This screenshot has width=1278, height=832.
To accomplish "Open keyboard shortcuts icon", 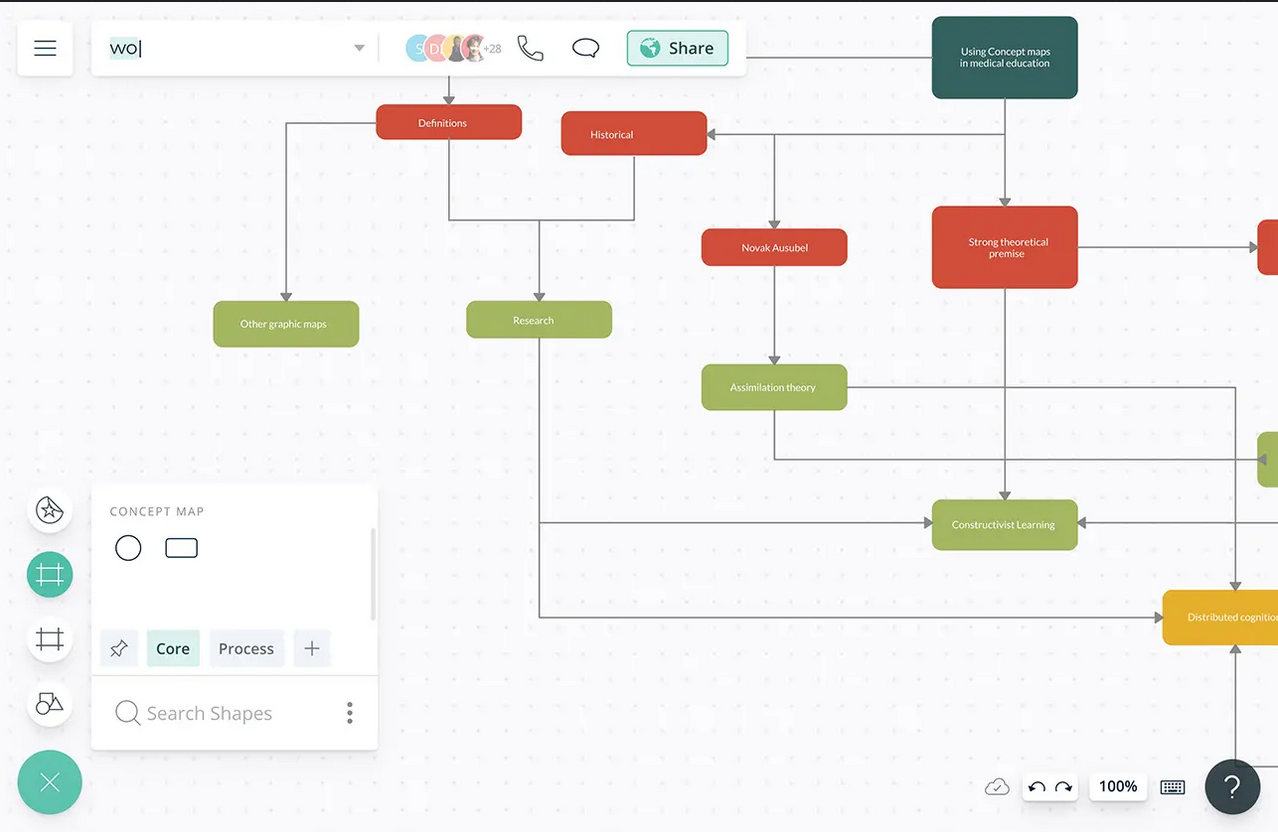I will (1172, 787).
